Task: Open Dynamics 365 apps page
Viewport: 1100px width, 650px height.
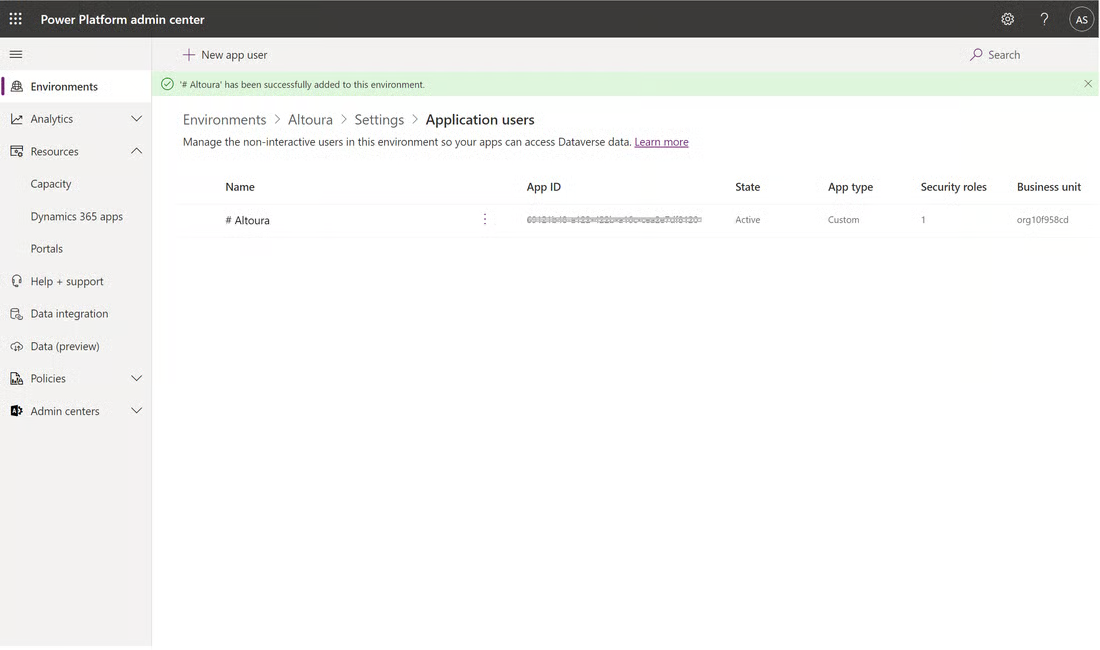Action: [x=76, y=217]
